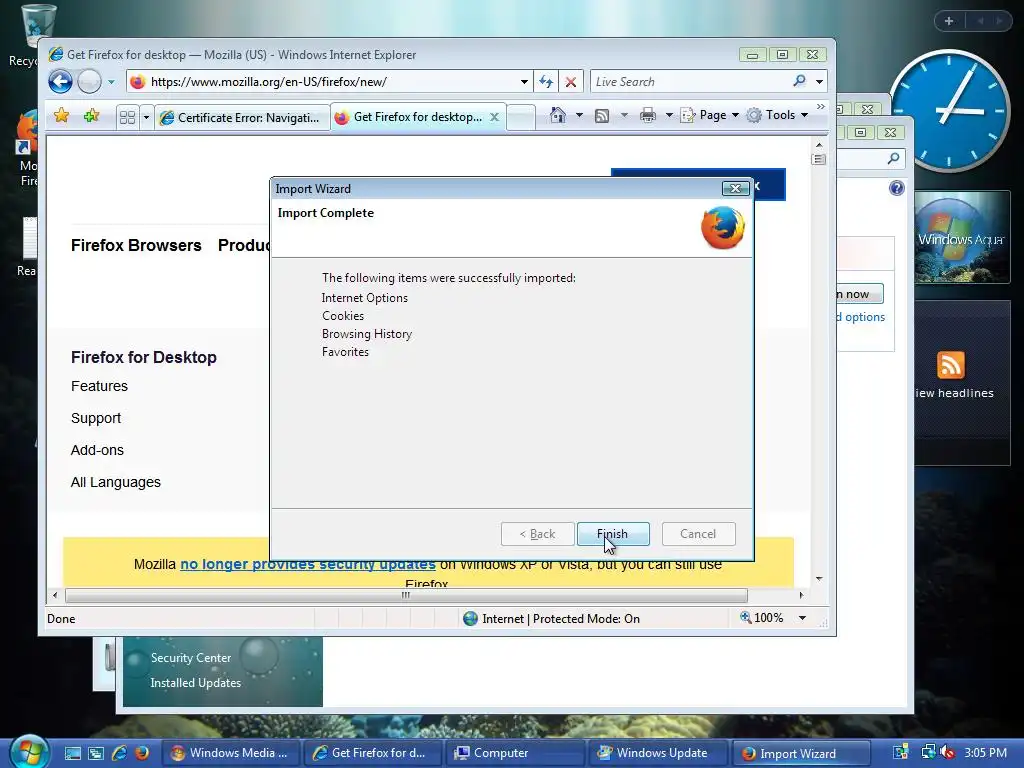The width and height of the screenshot is (1024, 768).
Task: Click the search icon in background window
Action: pos(893,158)
